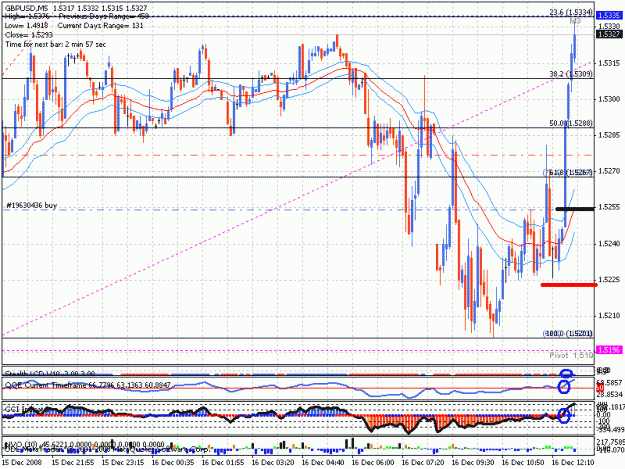Screen dimensions: 625x469
Task: Click the 'NVO (10)' indicator label
Action: tap(85, 444)
